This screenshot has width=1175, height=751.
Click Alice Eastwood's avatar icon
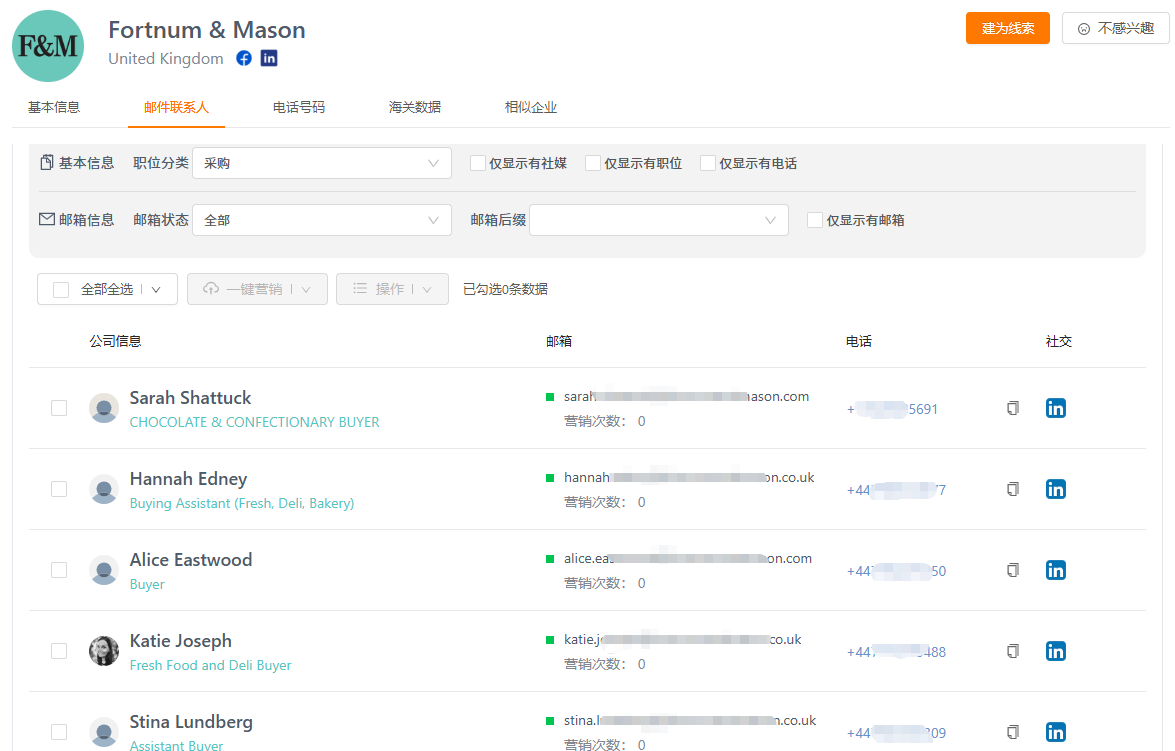pos(104,570)
